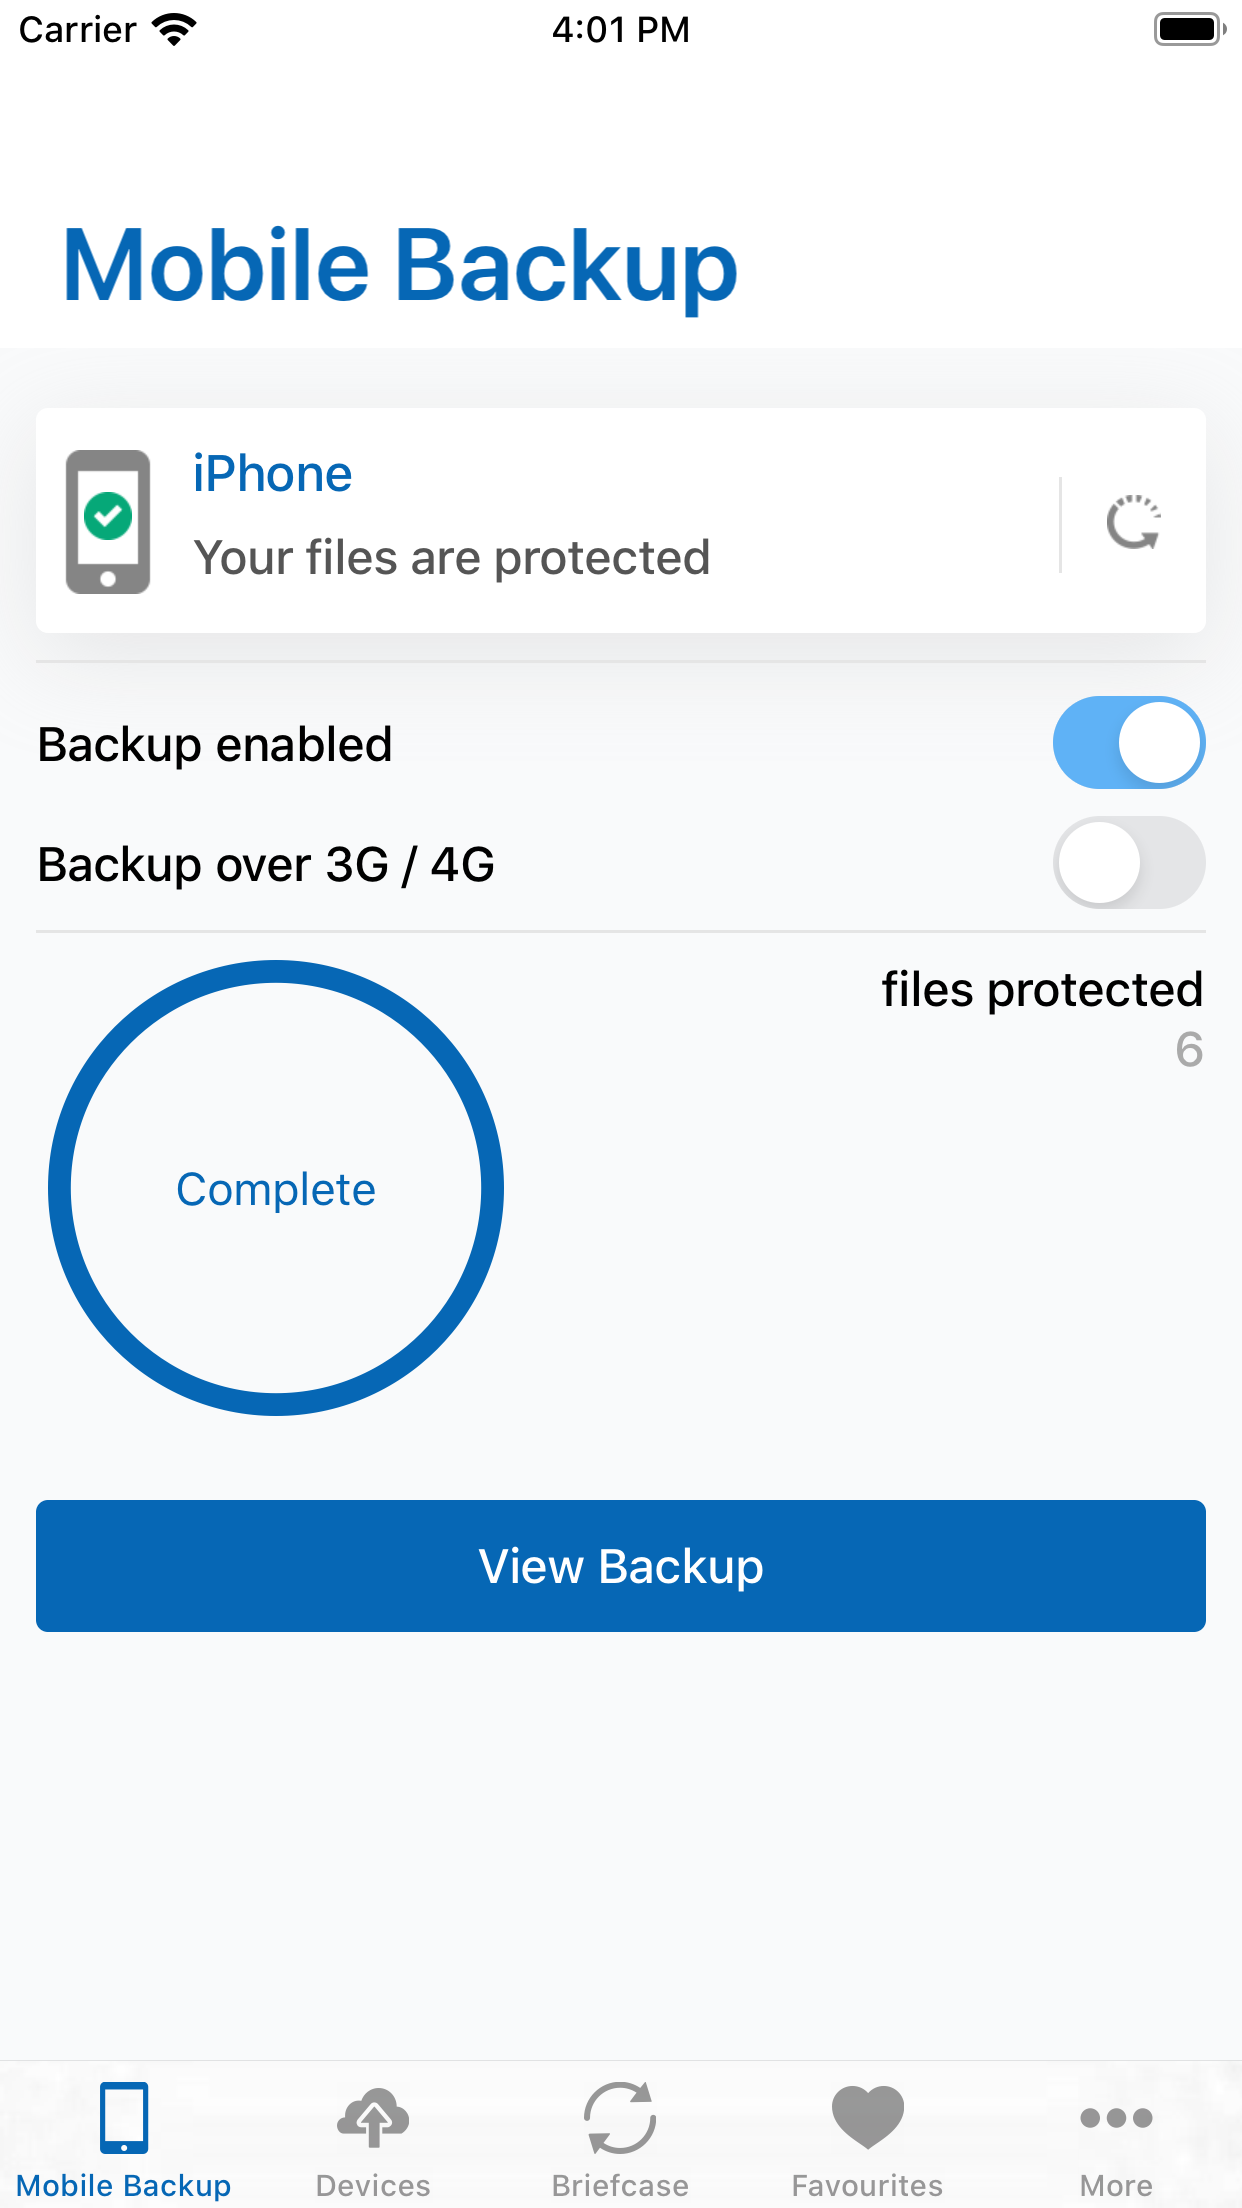The height and width of the screenshot is (2208, 1242).
Task: Tap the iPhone device icon with green checkmark
Action: click(x=108, y=520)
